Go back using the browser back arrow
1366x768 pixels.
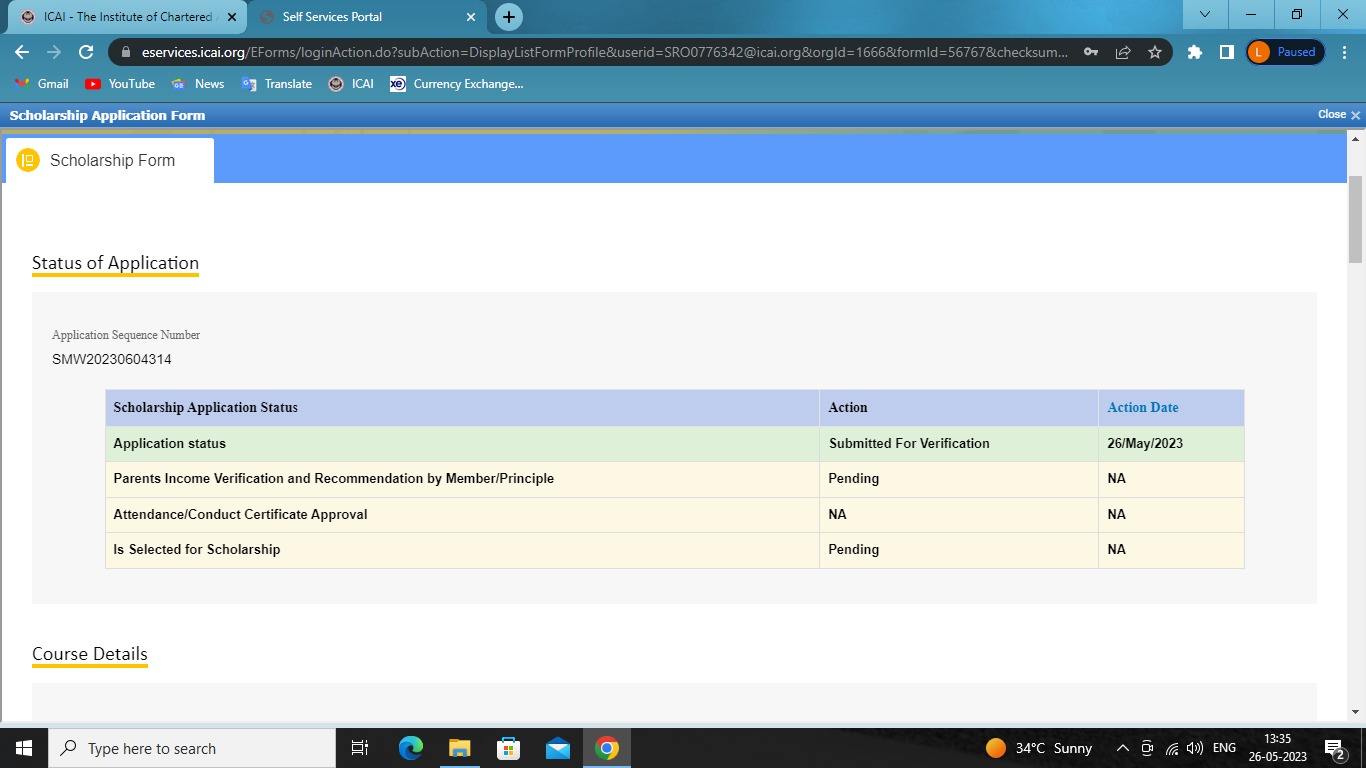click(22, 52)
